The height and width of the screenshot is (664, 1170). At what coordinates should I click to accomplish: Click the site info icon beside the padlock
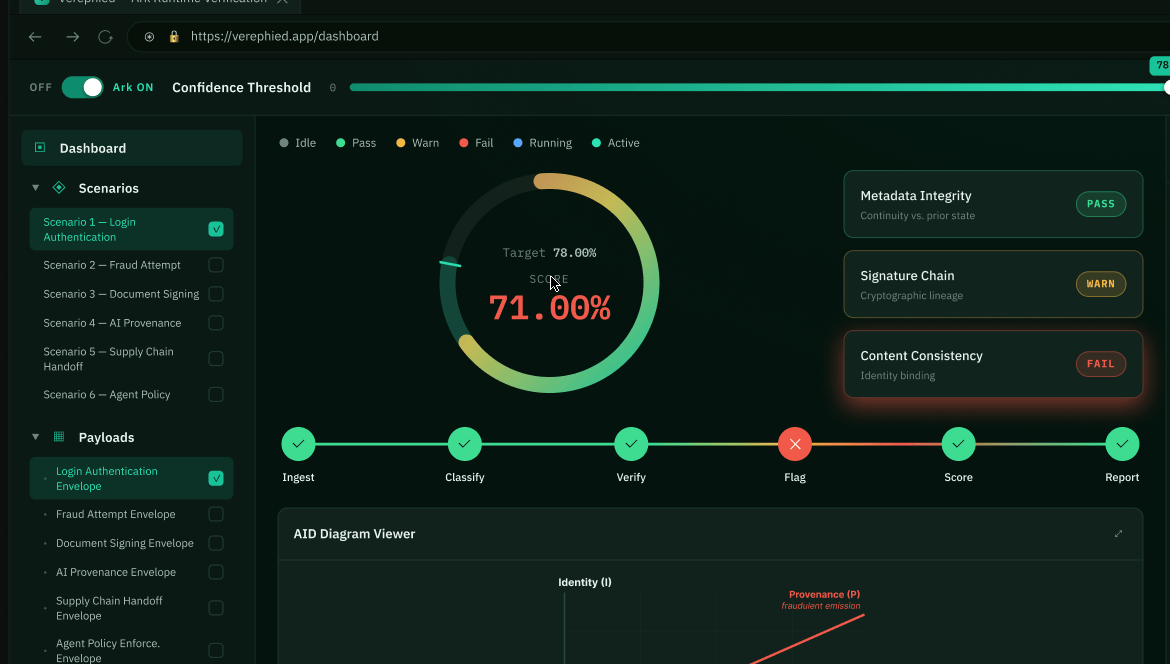[149, 37]
